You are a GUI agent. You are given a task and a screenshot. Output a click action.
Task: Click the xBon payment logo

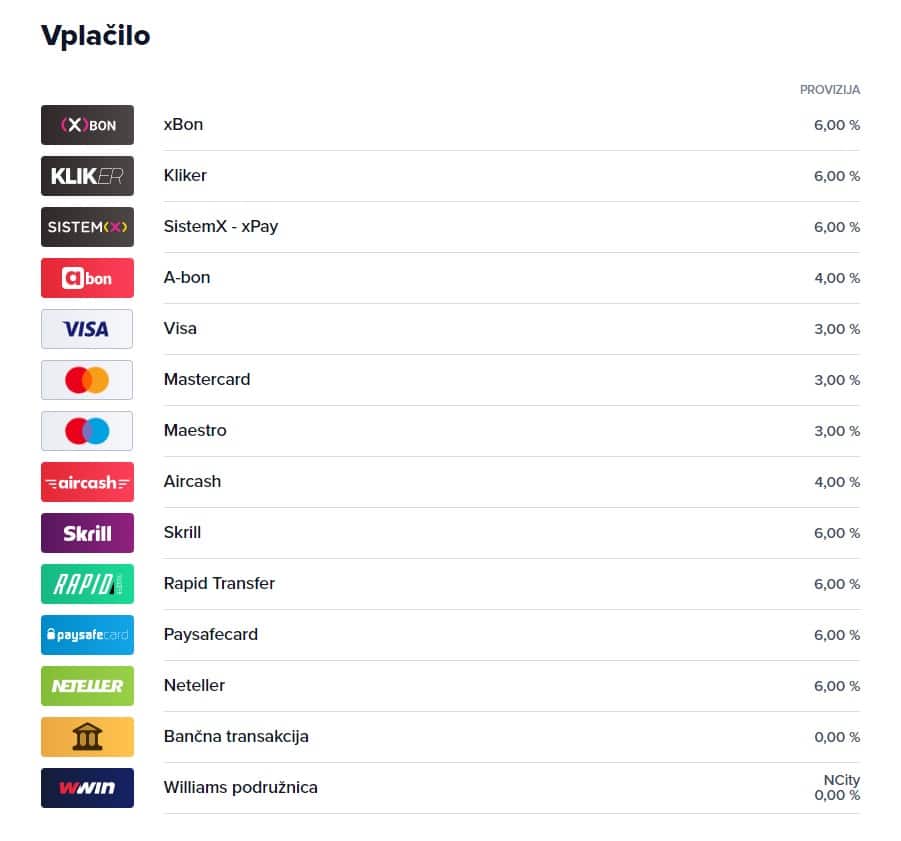[x=87, y=125]
